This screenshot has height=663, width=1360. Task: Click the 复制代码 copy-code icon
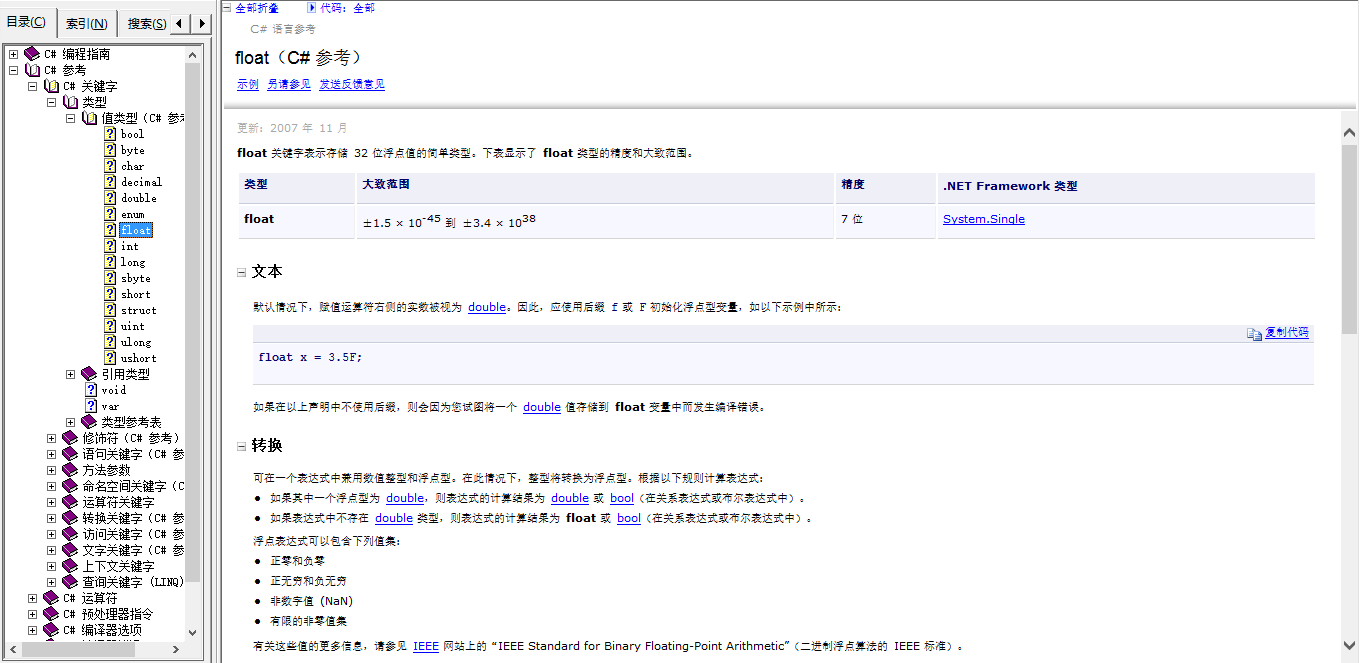pyautogui.click(x=1255, y=334)
